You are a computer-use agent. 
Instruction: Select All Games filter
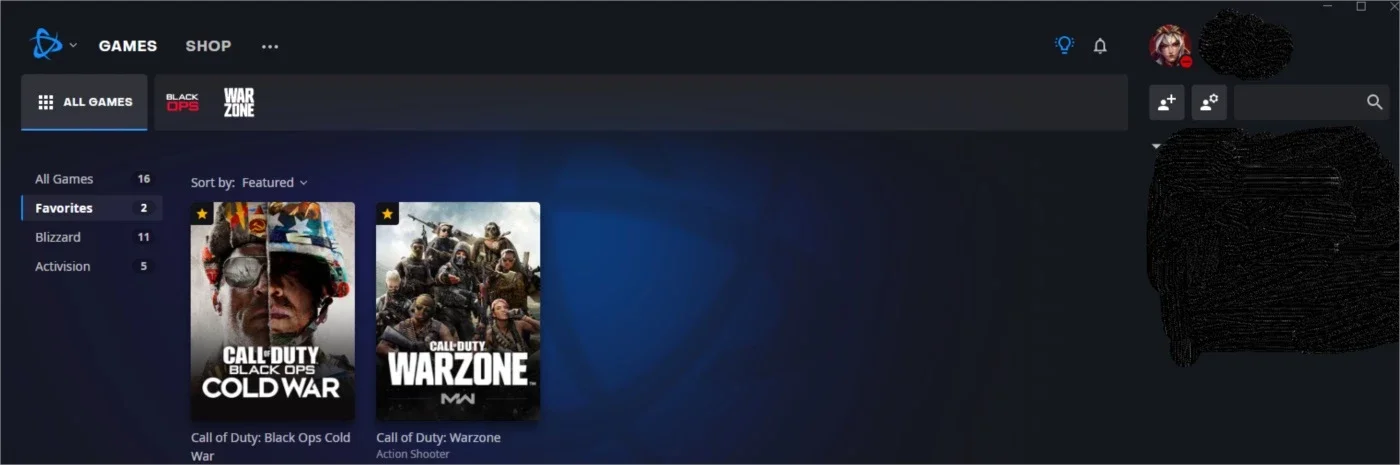pos(91,179)
